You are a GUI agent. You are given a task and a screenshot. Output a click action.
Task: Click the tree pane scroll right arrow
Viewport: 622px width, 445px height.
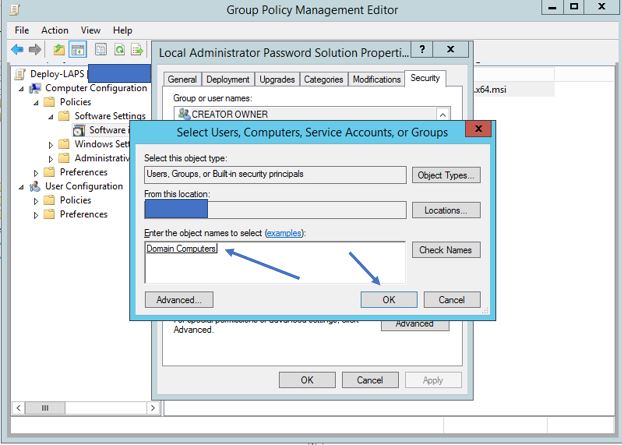pos(153,408)
